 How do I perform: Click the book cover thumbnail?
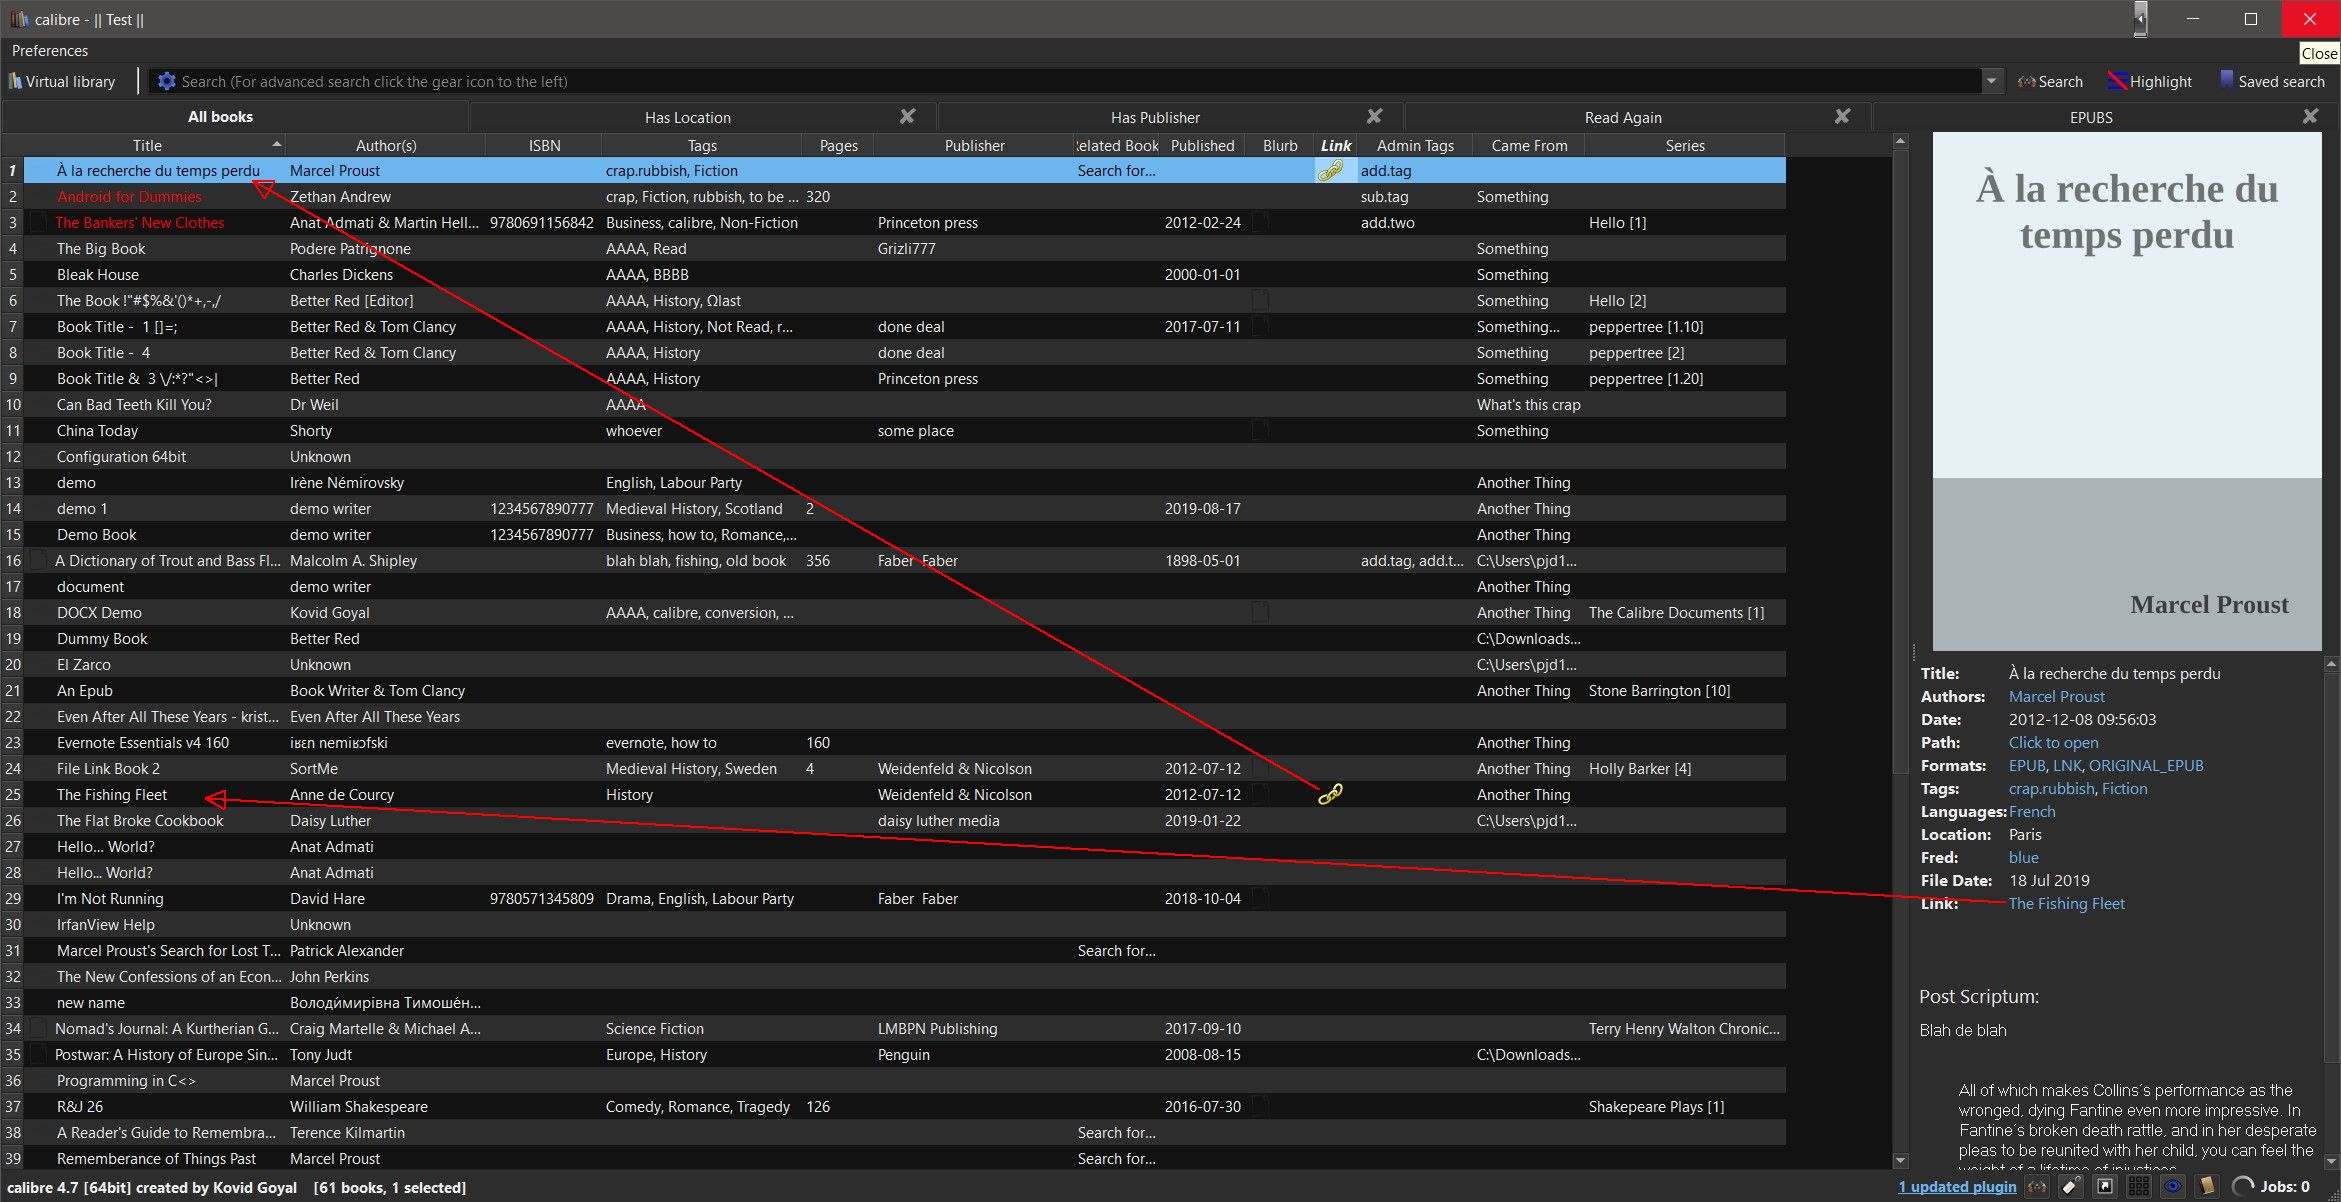tap(2126, 391)
